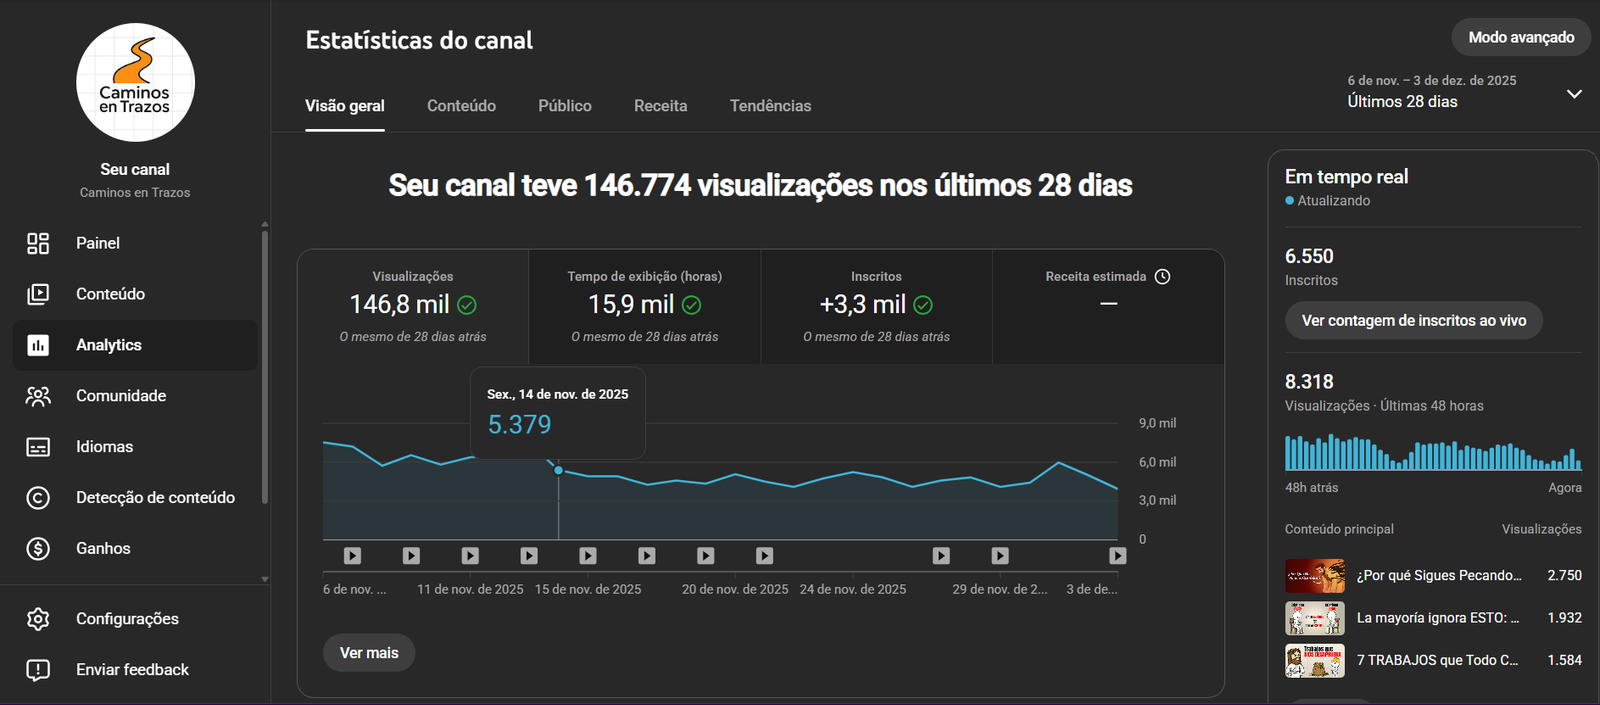This screenshot has height=705, width=1600.
Task: Click the green checkmark beside 15,9 mil
Action: point(692,305)
